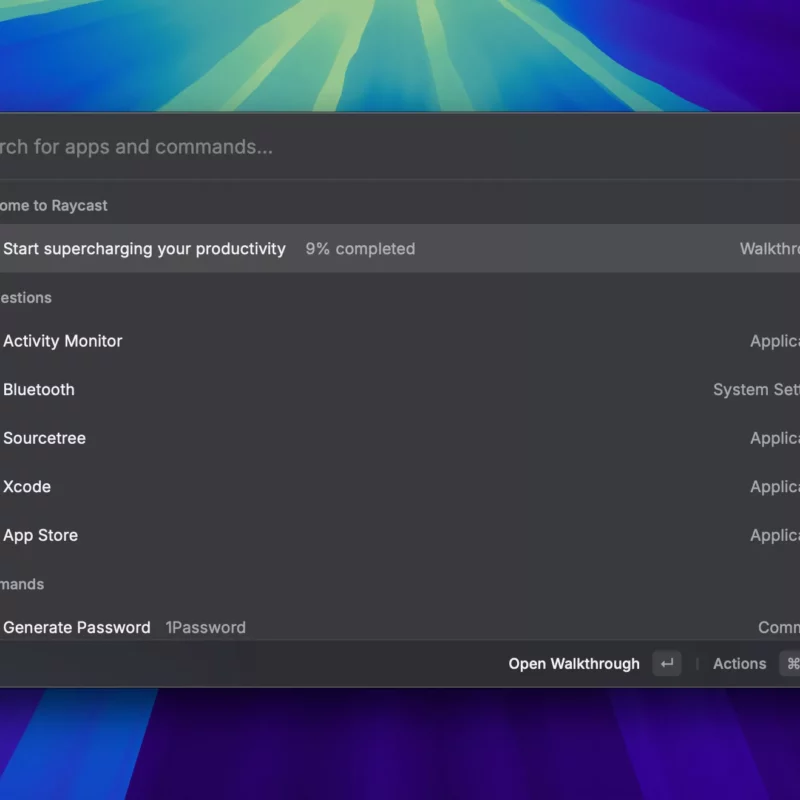Choose the Generate Password command

77,628
